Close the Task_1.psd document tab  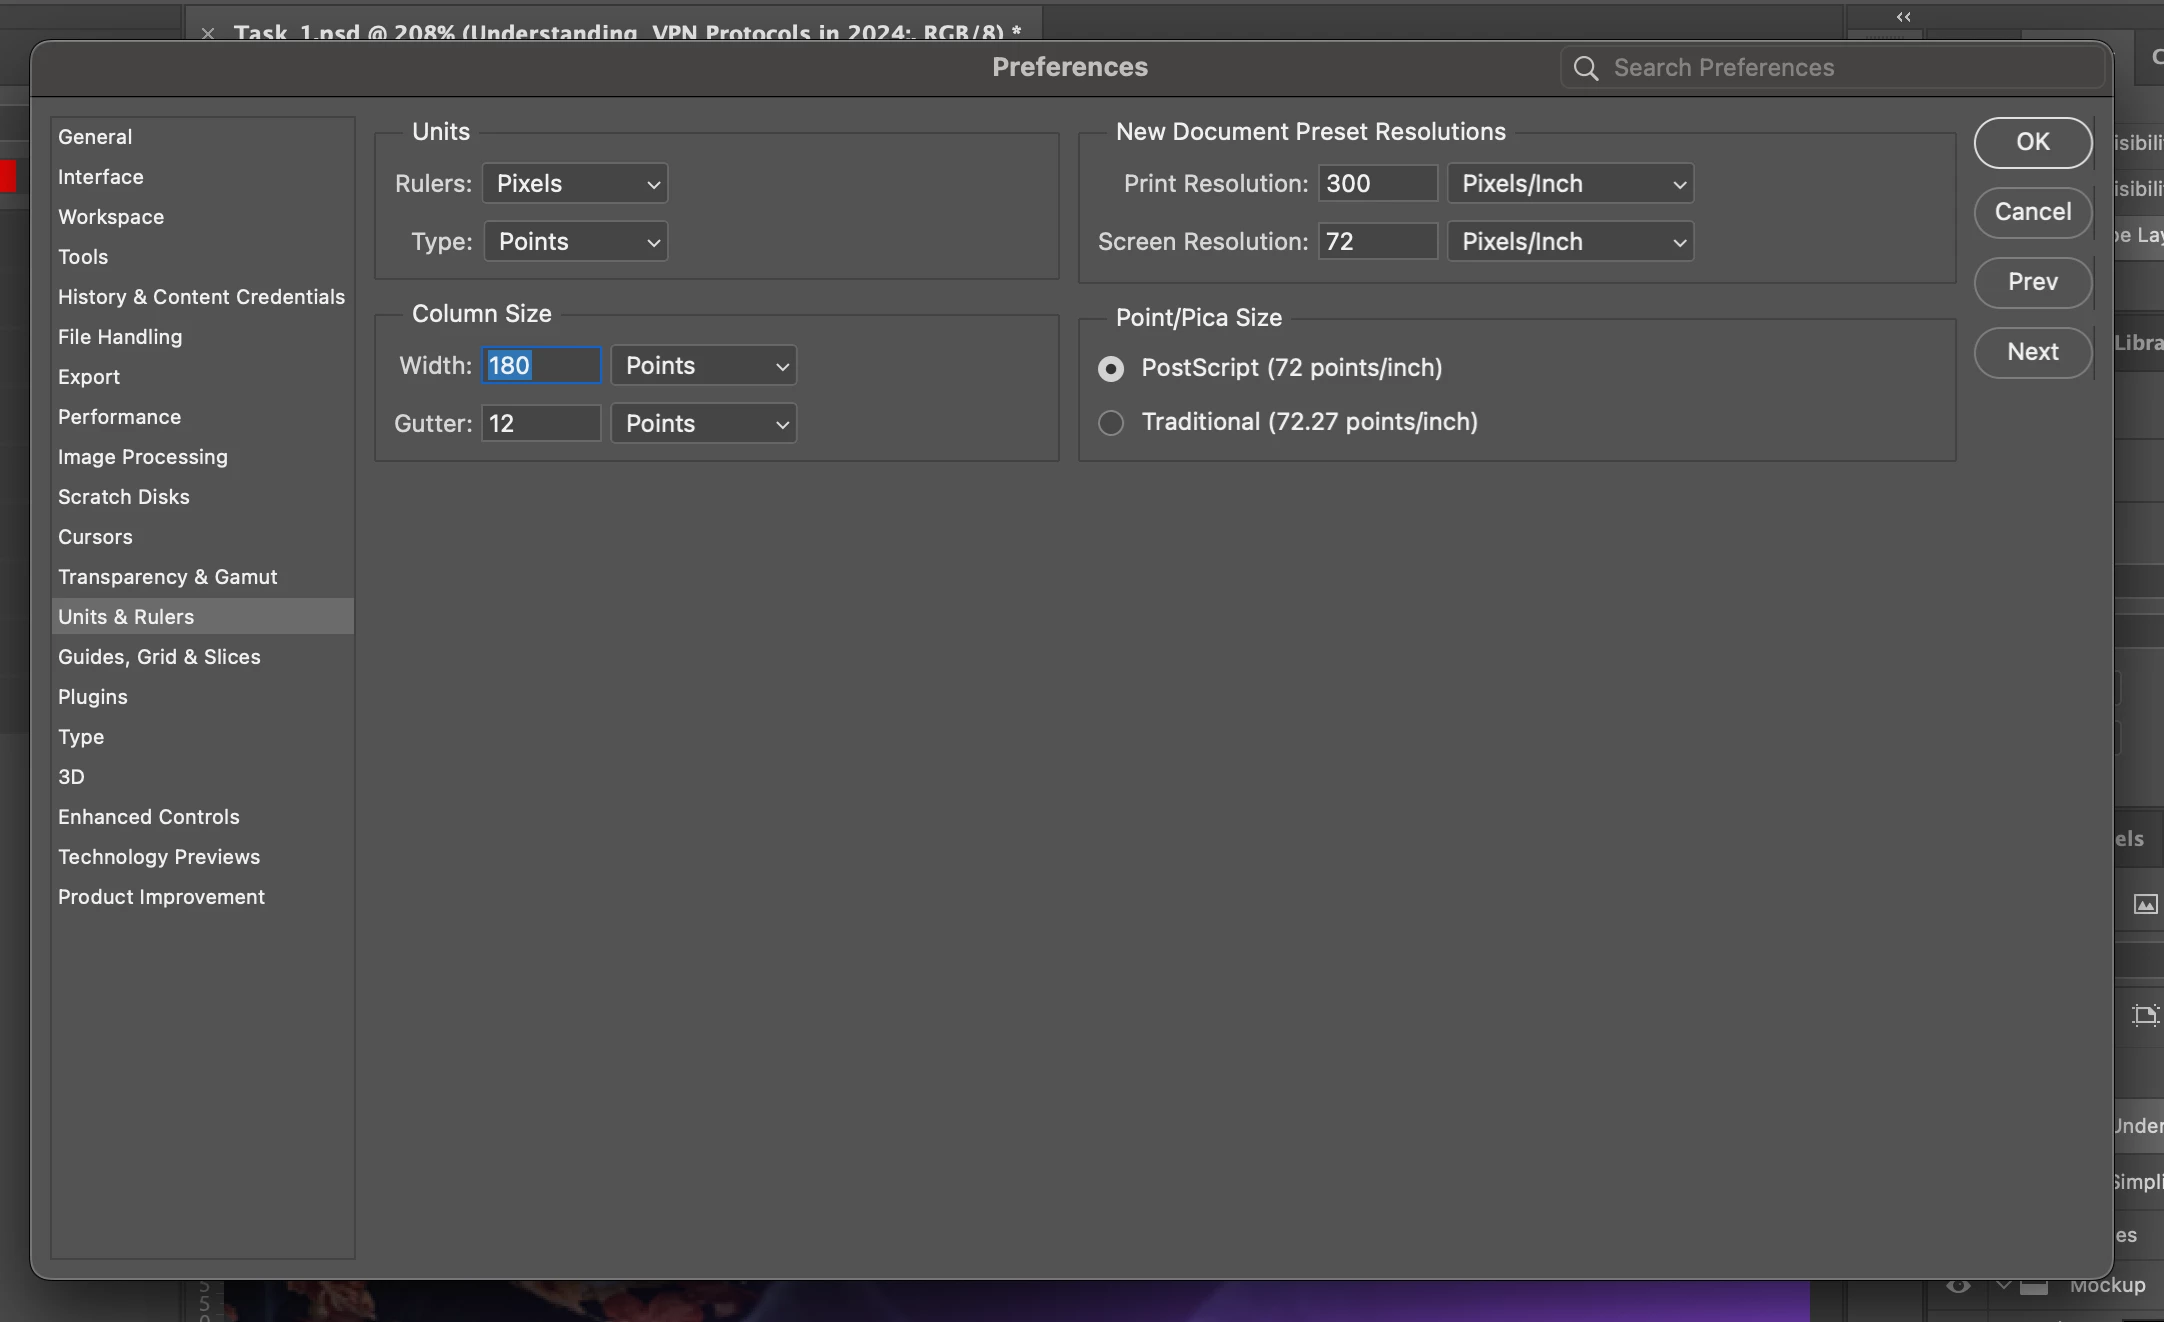(208, 33)
